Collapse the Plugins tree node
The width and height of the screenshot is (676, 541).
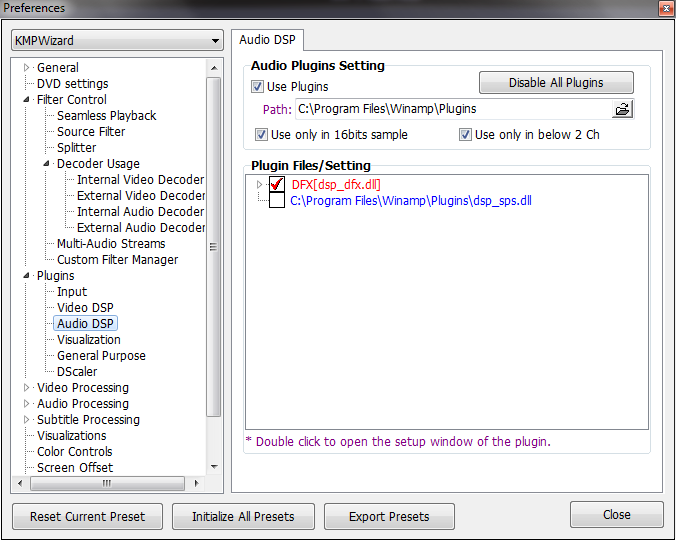click(26, 275)
